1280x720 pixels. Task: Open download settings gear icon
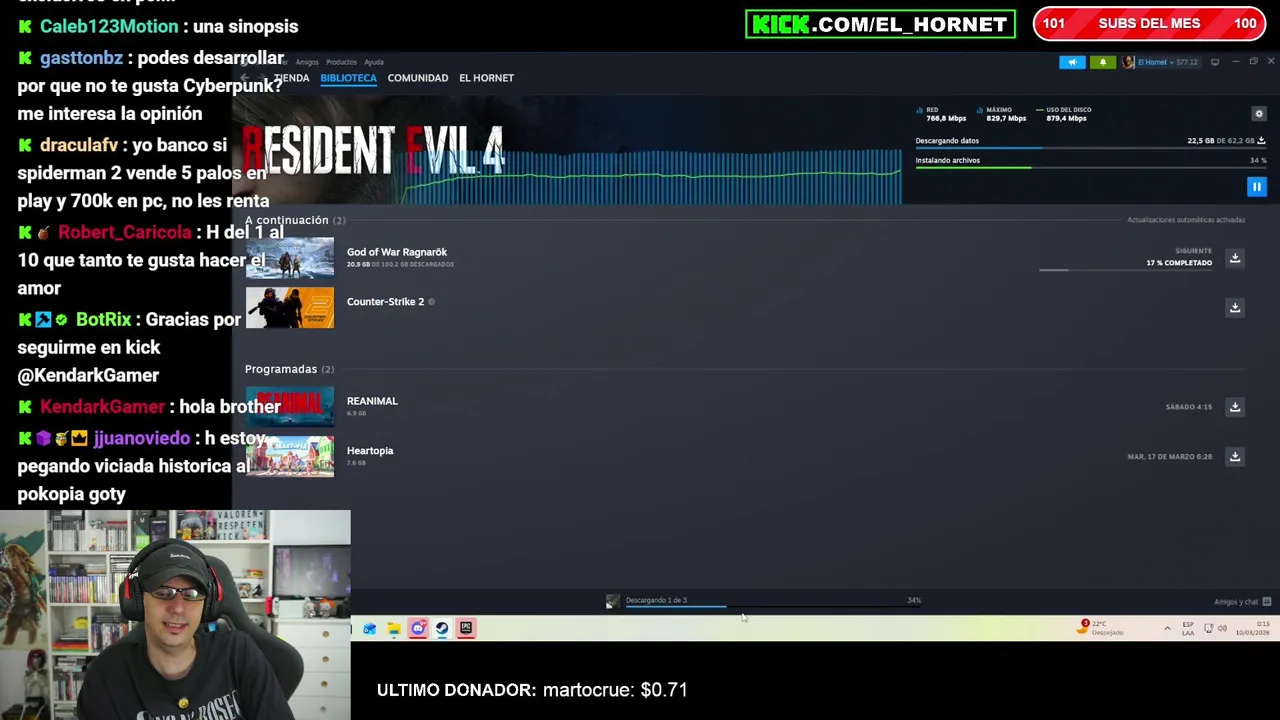coord(1259,114)
